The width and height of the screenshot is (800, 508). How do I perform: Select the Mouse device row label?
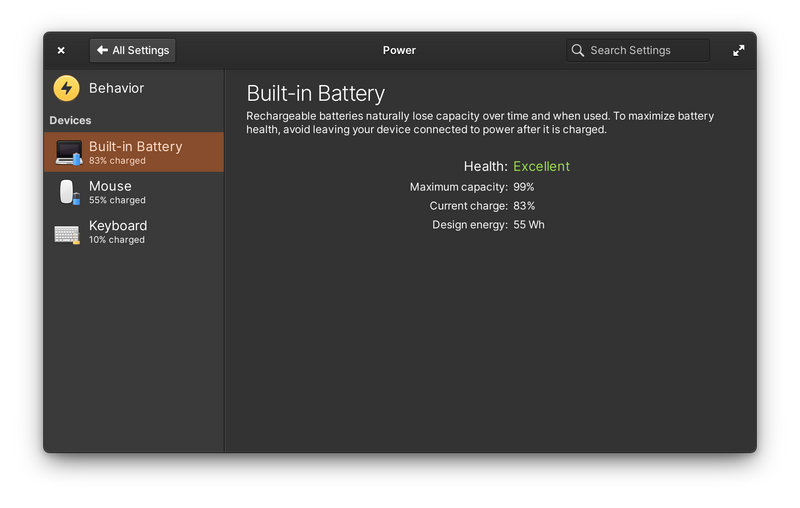pyautogui.click(x=110, y=186)
